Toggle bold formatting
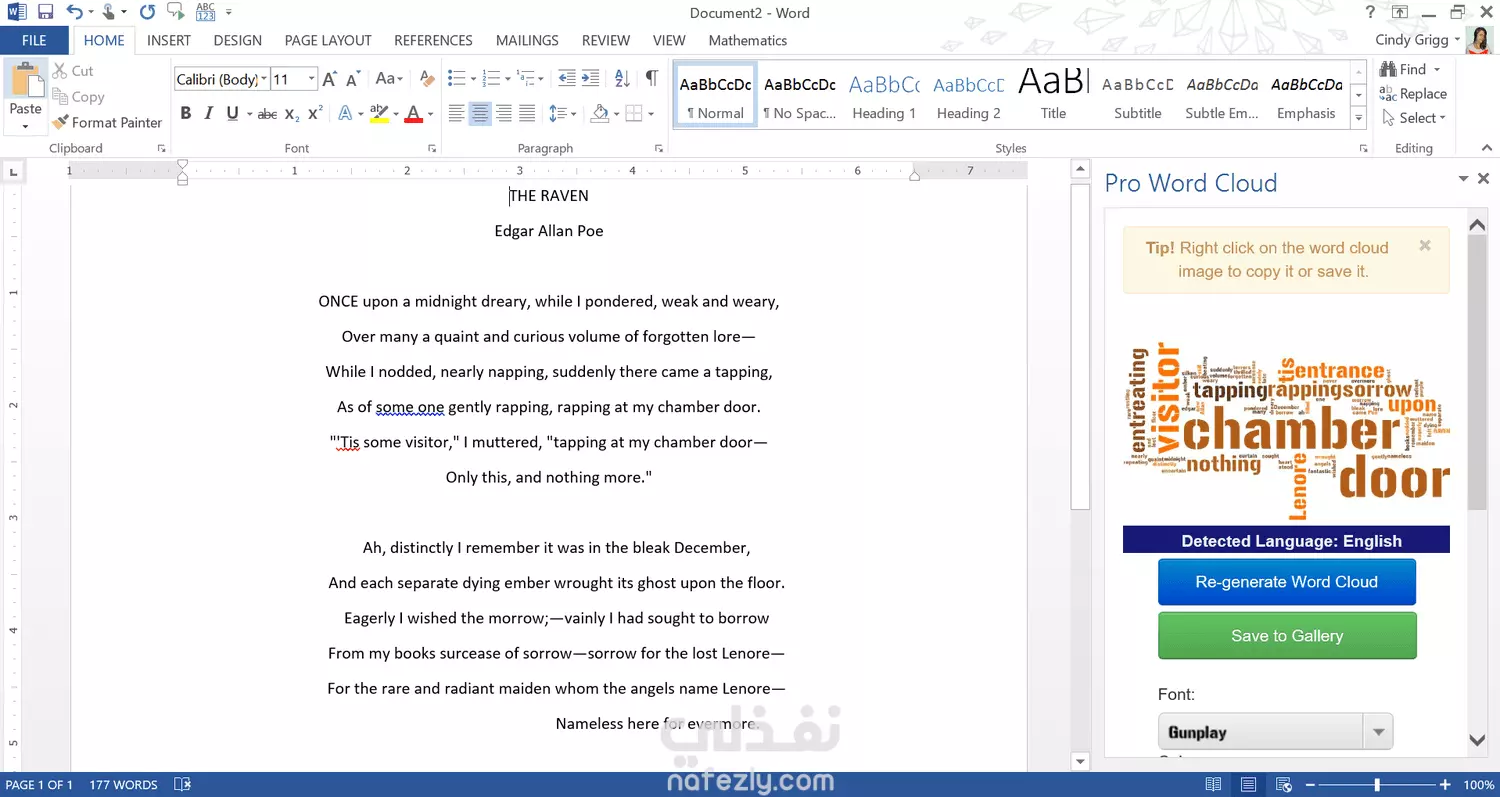Screen dimensions: 1500x797 click(x=185, y=114)
